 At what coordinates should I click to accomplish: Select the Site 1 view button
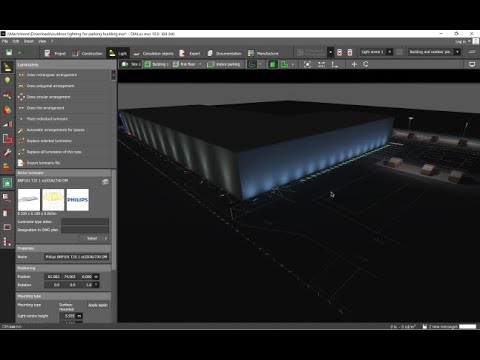(x=131, y=64)
